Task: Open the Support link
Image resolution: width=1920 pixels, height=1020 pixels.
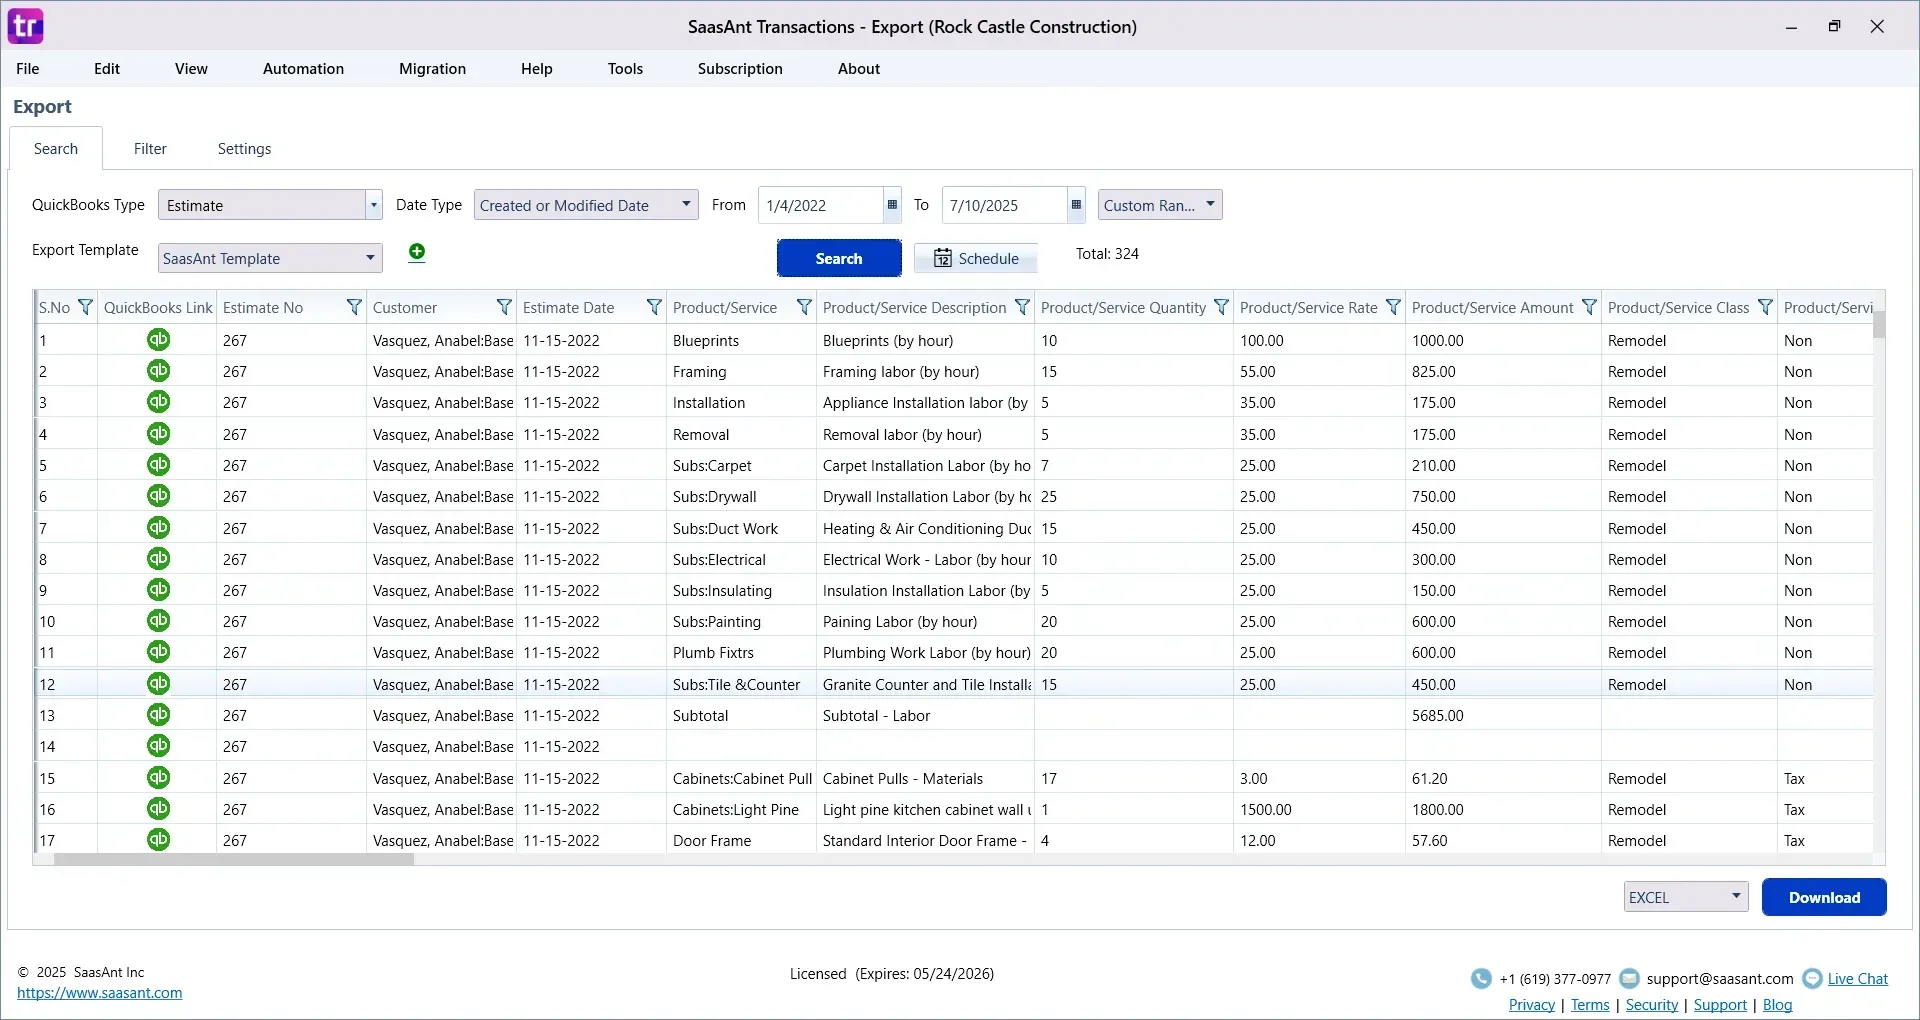Action: coord(1720,1005)
